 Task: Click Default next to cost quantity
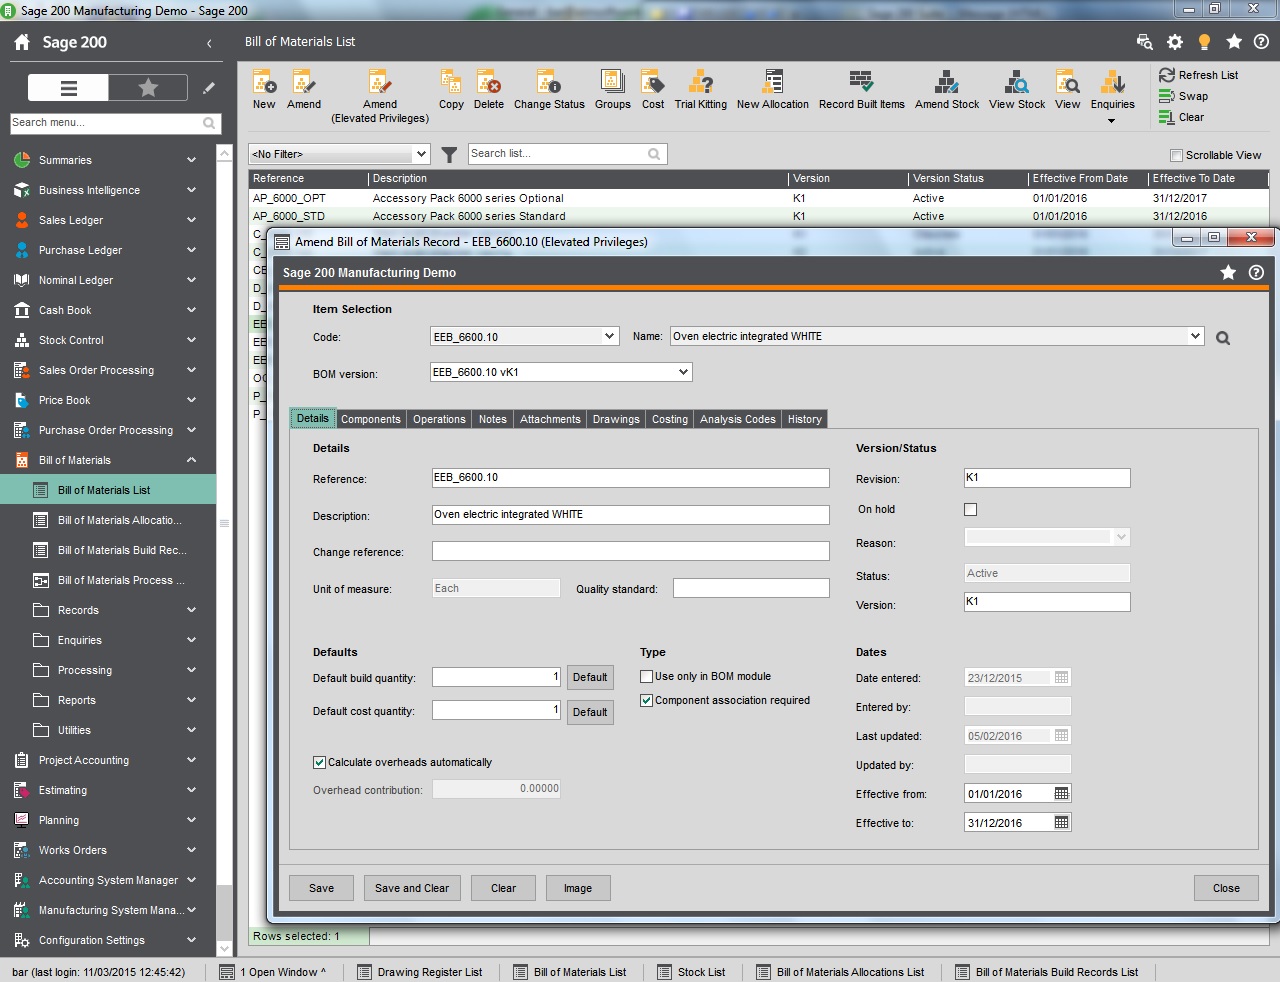click(590, 712)
